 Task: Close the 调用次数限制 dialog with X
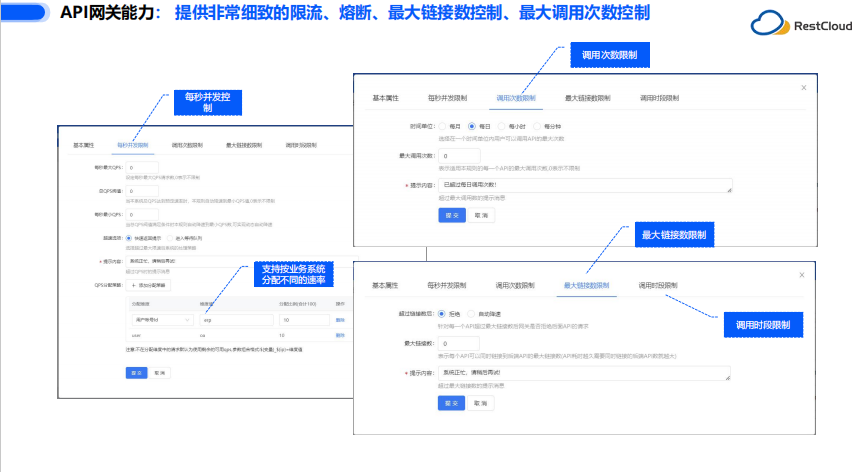click(803, 88)
